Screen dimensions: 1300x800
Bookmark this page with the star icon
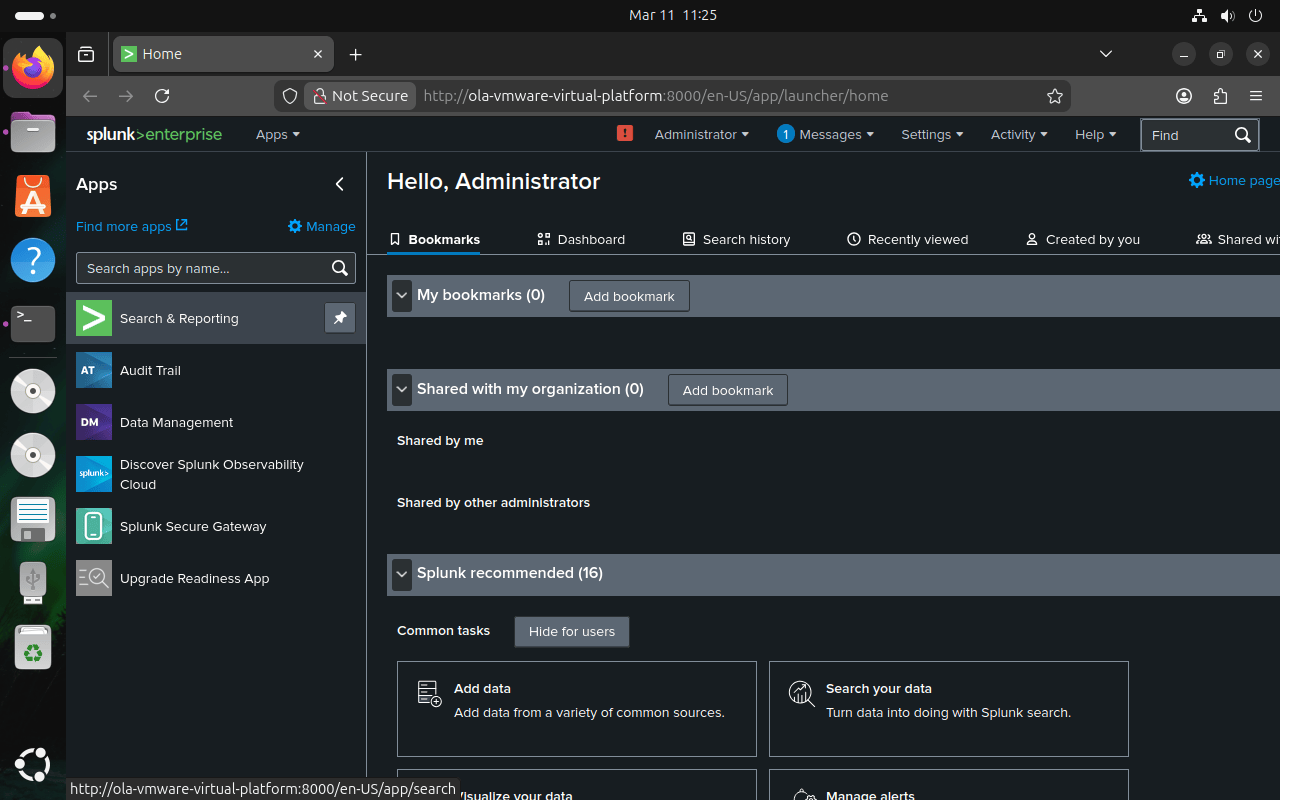1054,96
